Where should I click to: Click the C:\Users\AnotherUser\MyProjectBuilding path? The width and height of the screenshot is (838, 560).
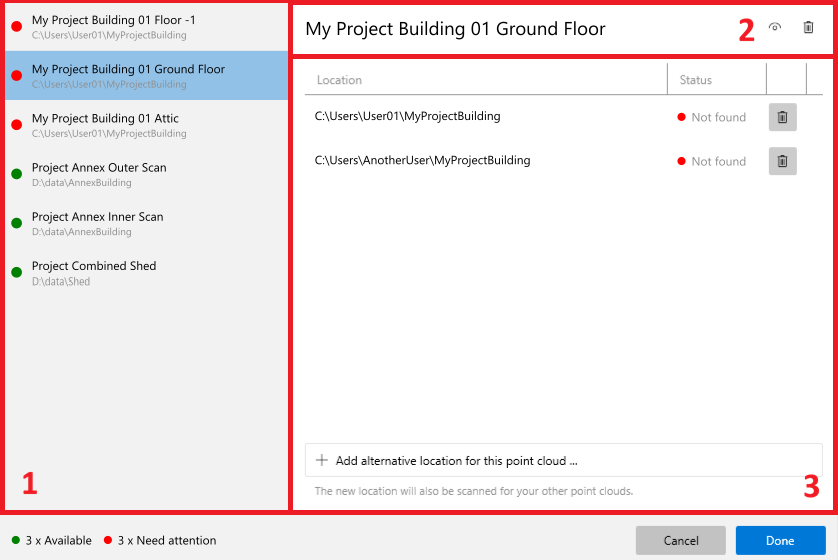pos(422,160)
